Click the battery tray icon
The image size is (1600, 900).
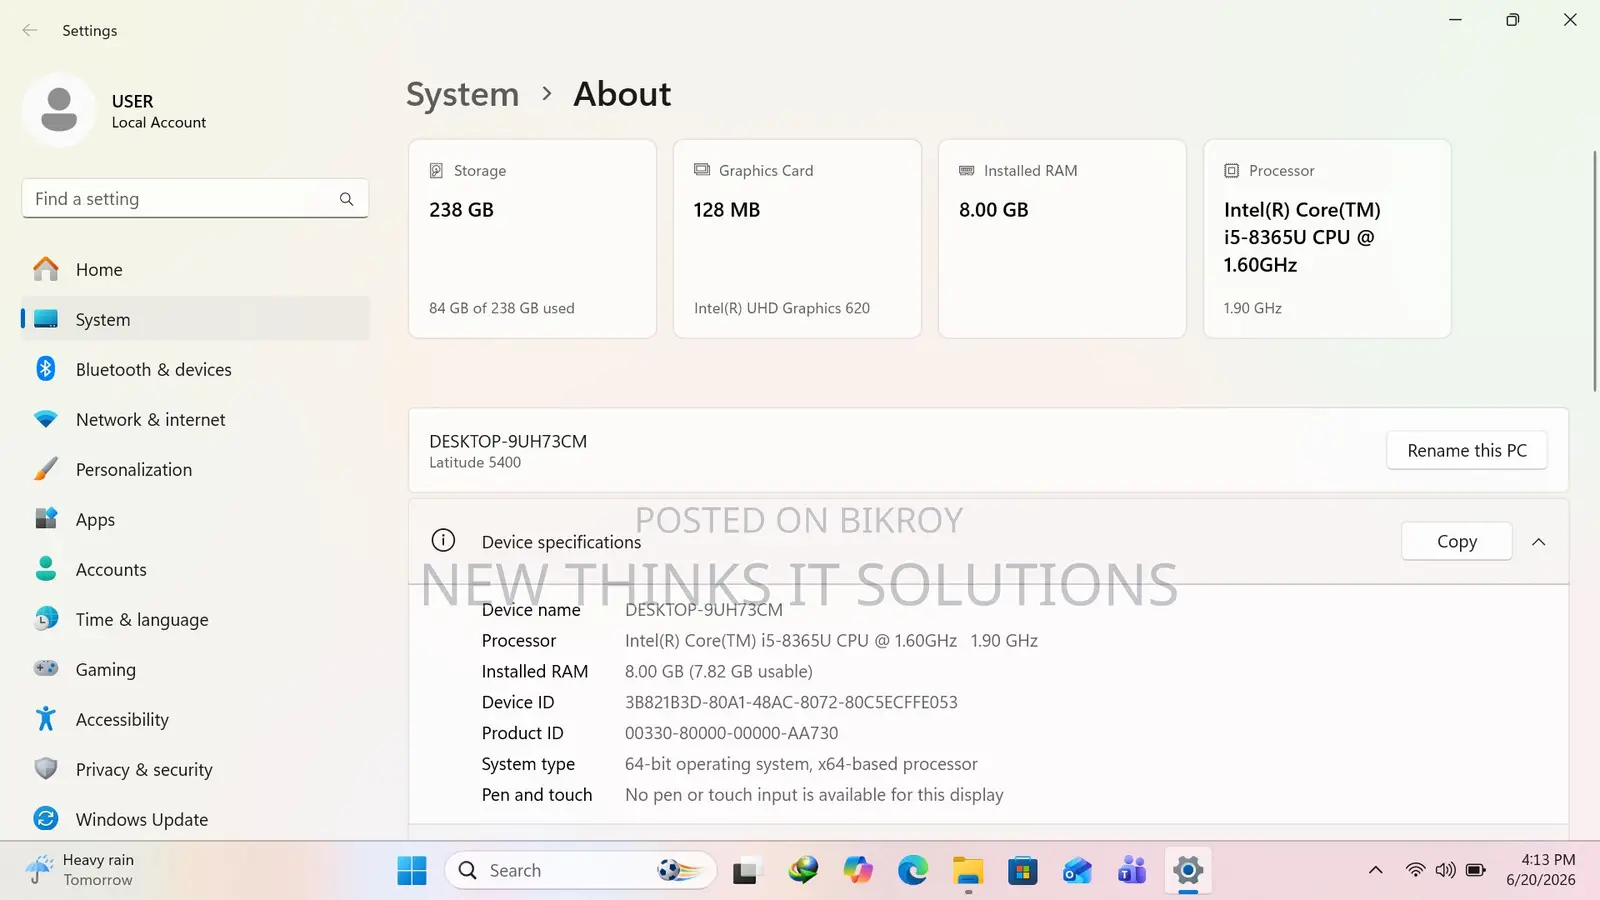pyautogui.click(x=1475, y=870)
